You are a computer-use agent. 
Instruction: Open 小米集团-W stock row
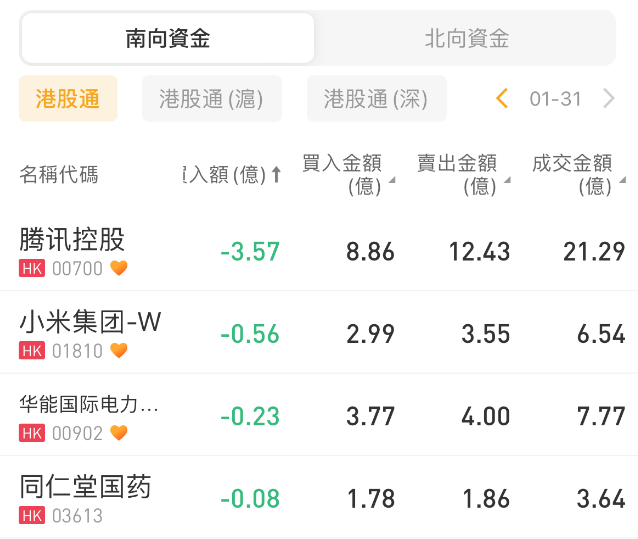(x=319, y=332)
